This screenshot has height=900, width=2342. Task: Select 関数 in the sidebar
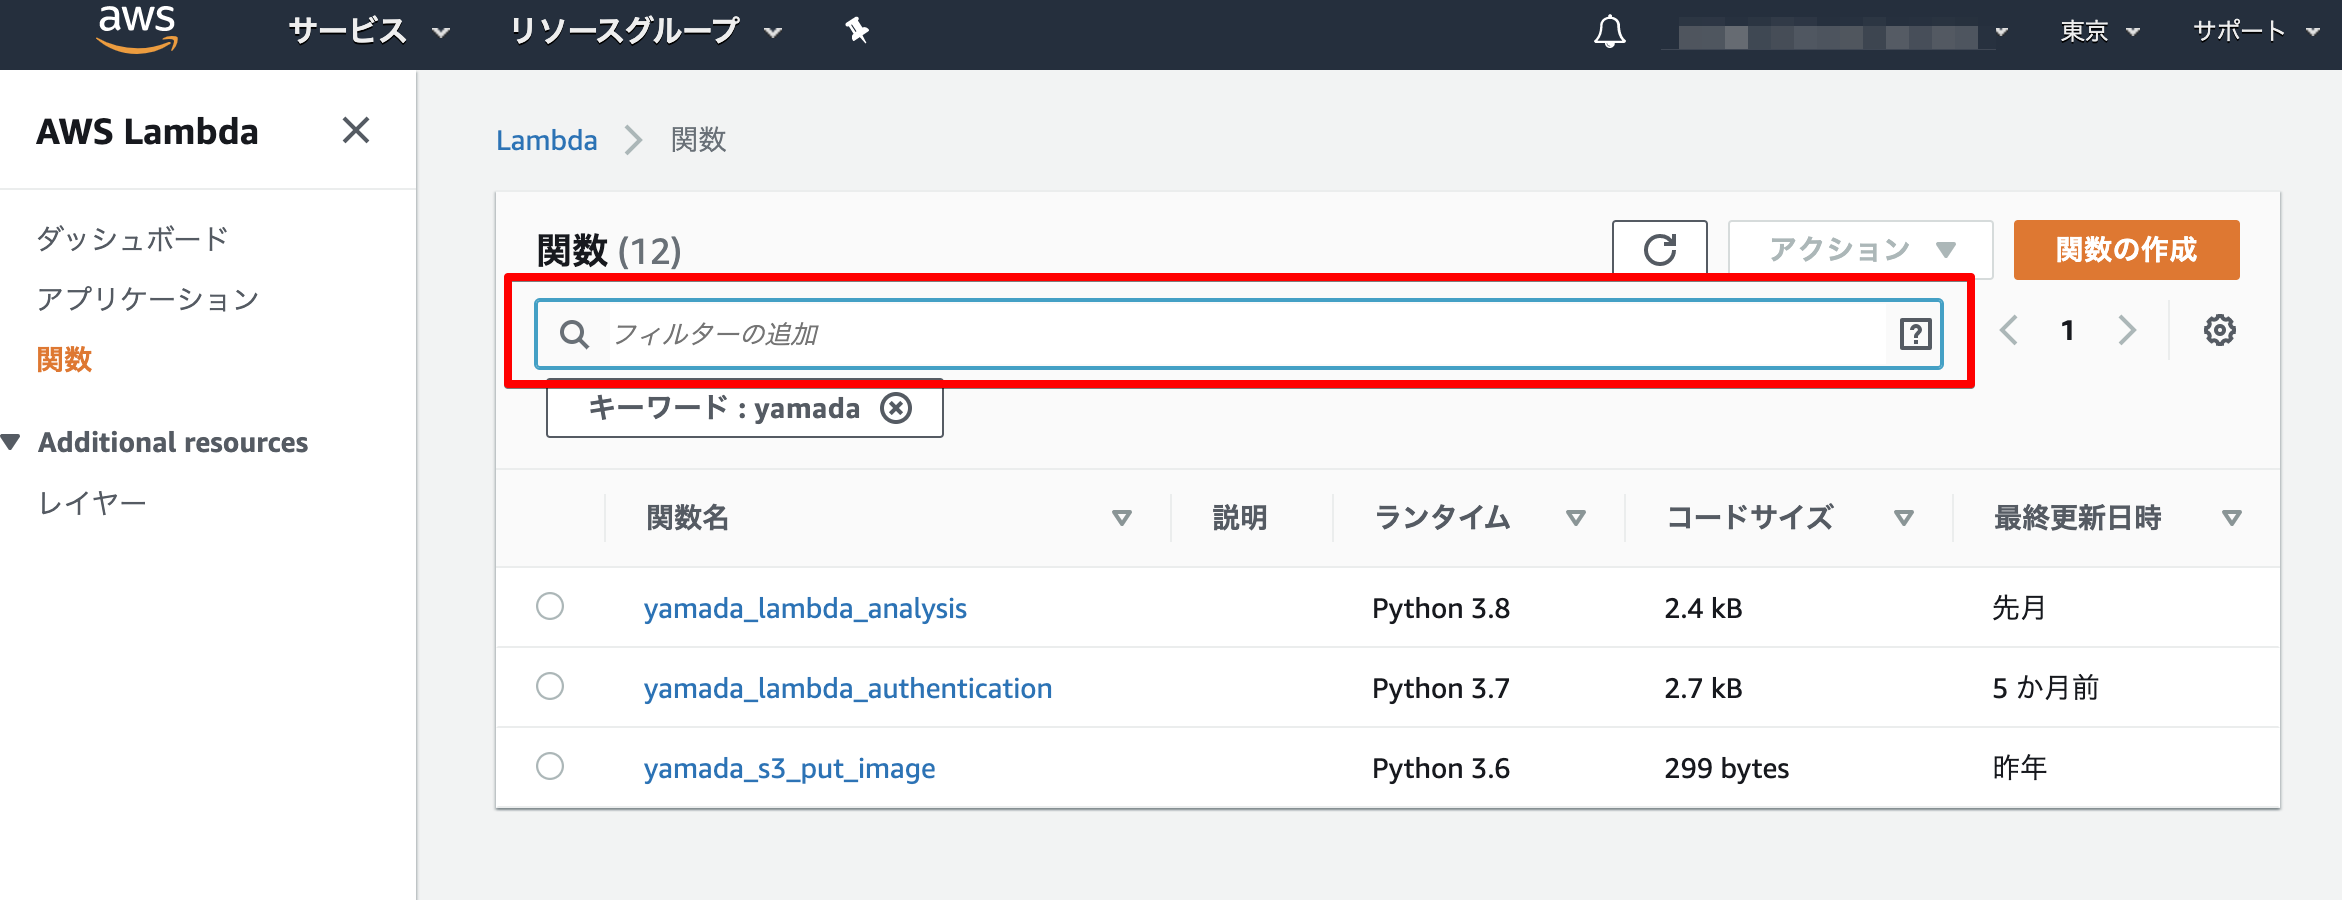tap(64, 359)
